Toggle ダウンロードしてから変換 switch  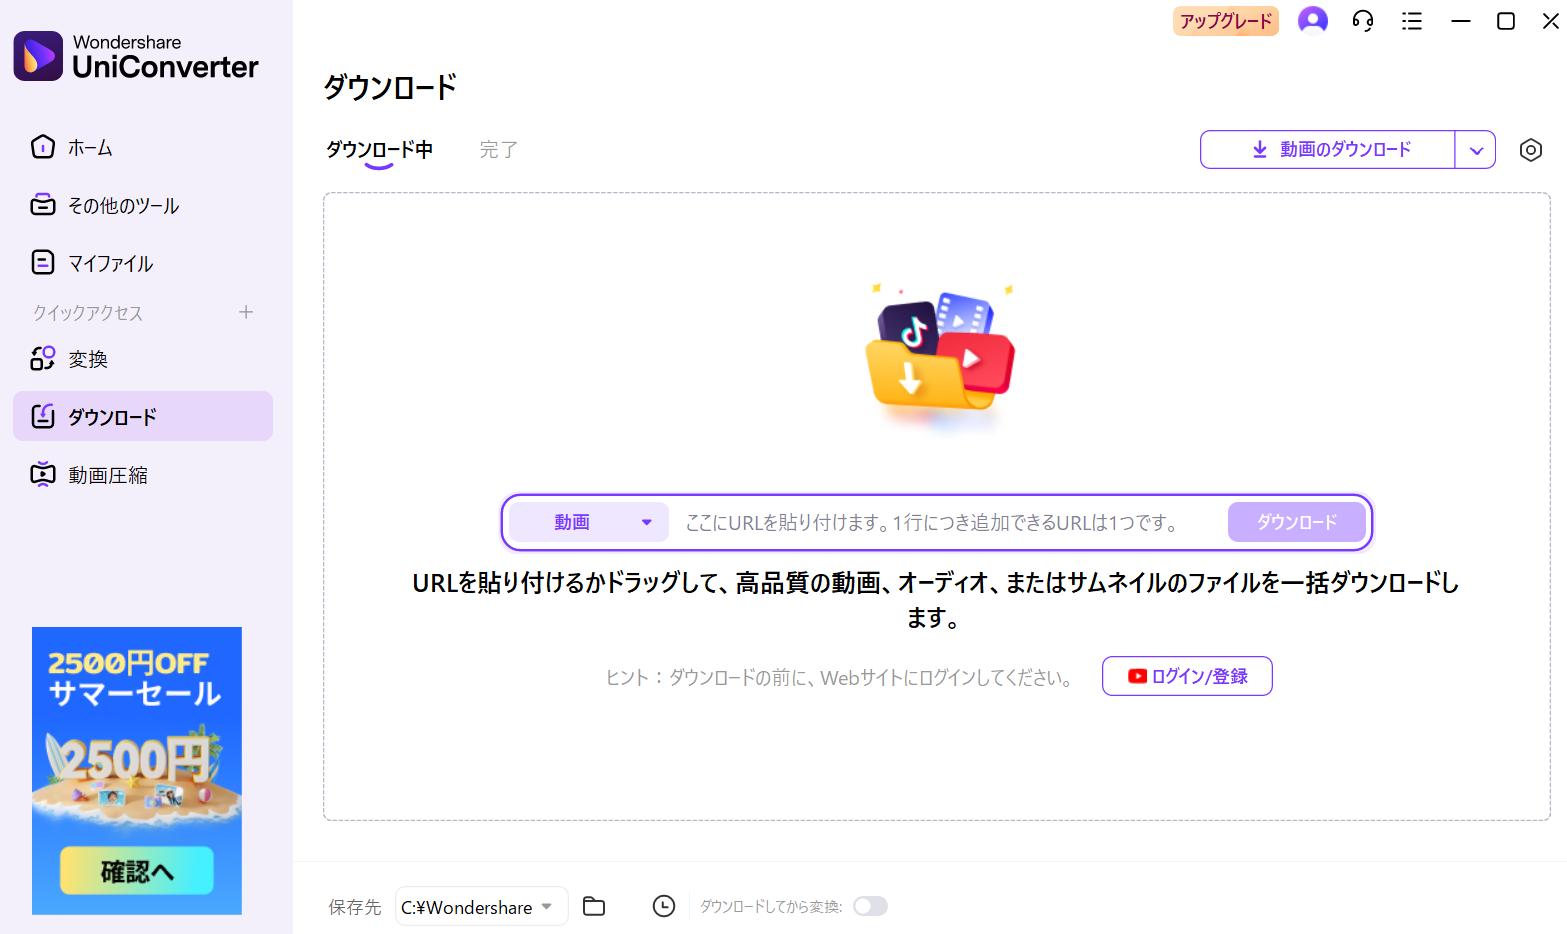coord(870,906)
